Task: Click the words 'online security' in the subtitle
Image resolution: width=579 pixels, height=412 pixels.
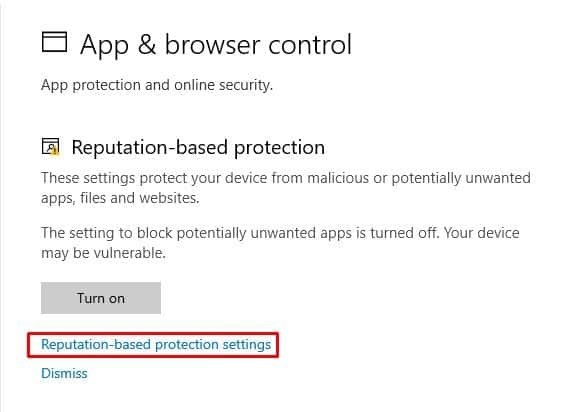Action: (x=223, y=85)
